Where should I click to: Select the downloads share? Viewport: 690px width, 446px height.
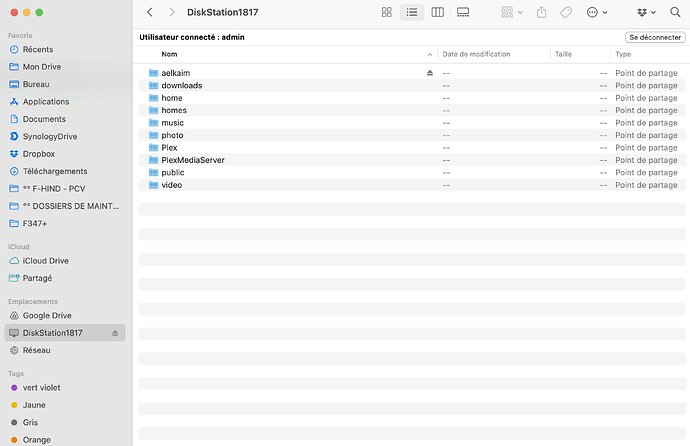[x=412, y=85]
